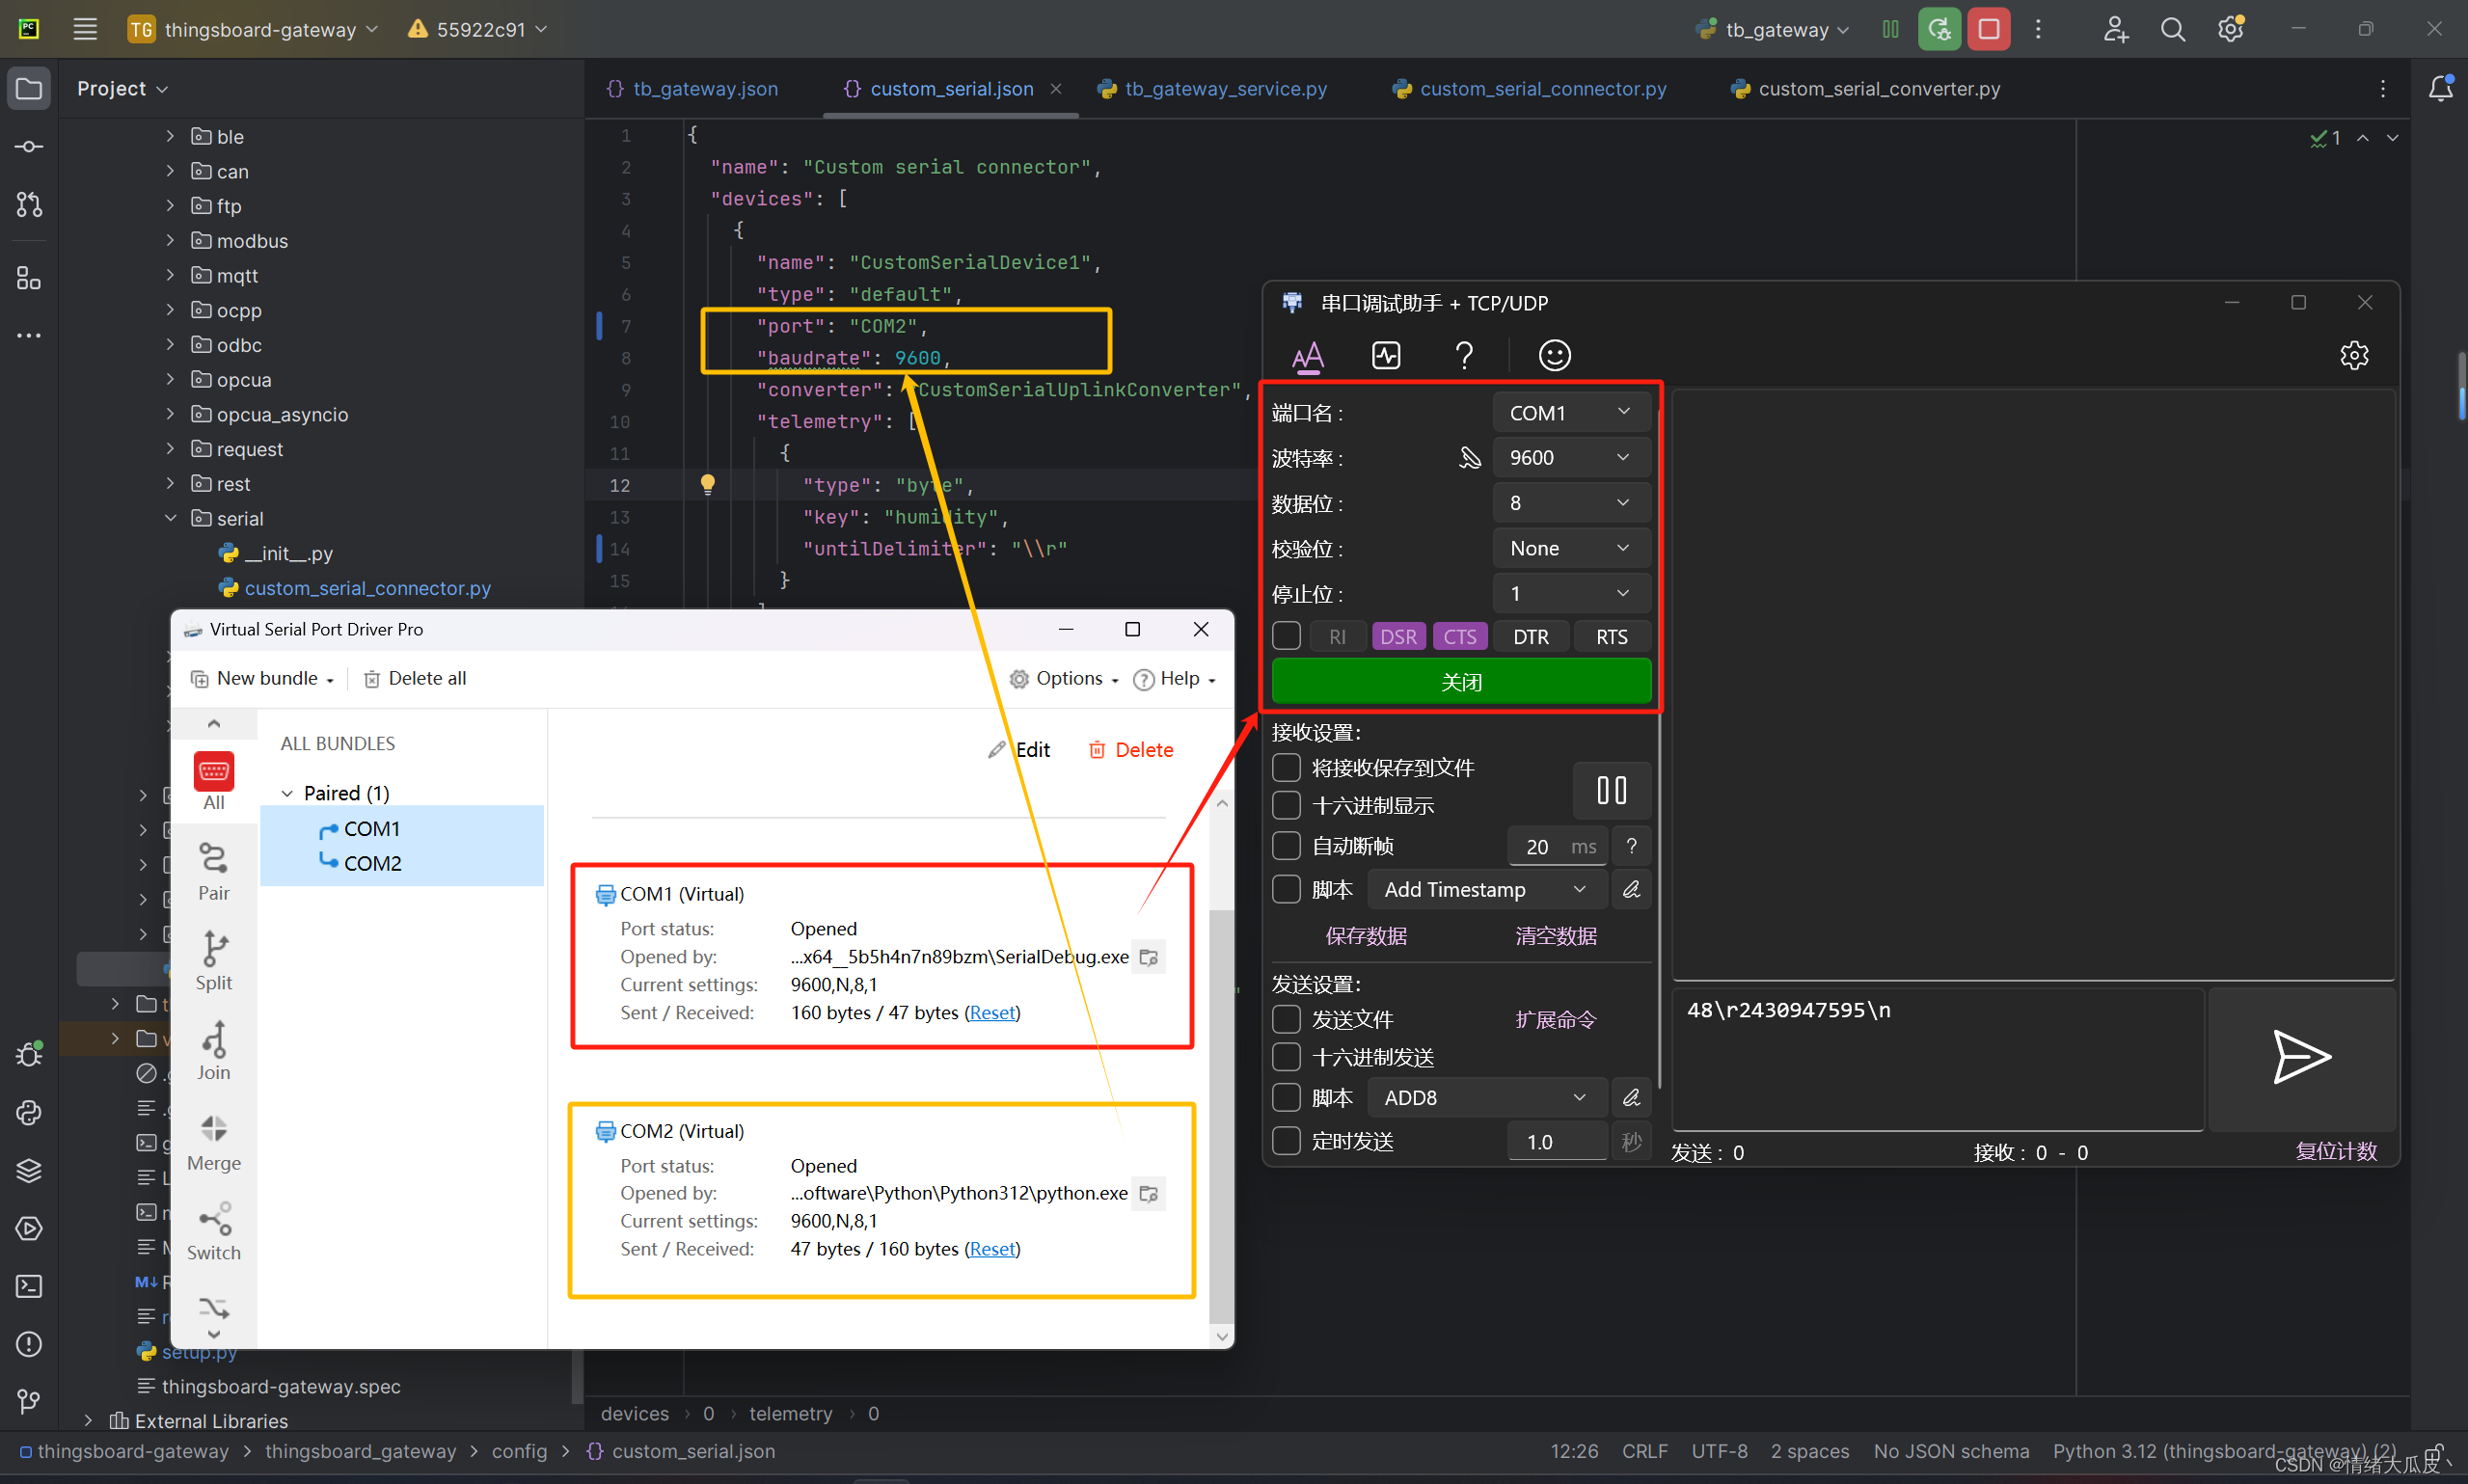Toggle the 自动断帧 checkbox
The width and height of the screenshot is (2468, 1484).
point(1286,846)
